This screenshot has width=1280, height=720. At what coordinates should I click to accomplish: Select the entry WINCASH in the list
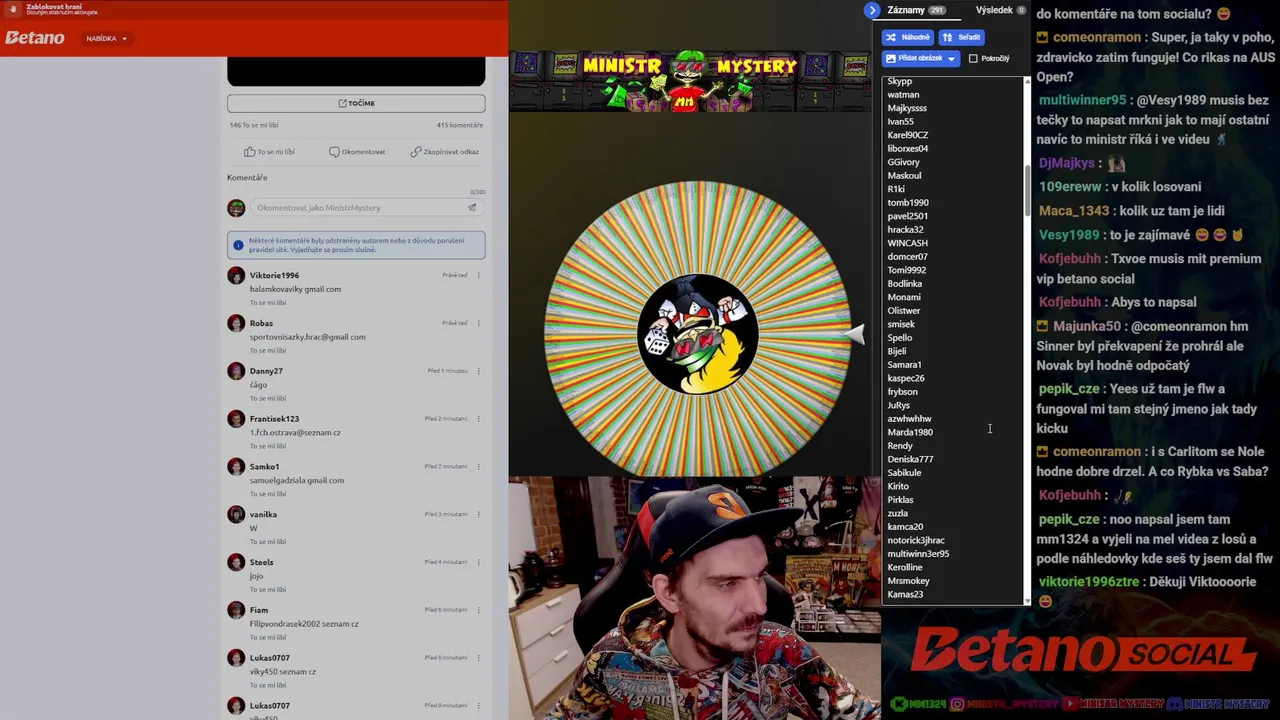(908, 243)
